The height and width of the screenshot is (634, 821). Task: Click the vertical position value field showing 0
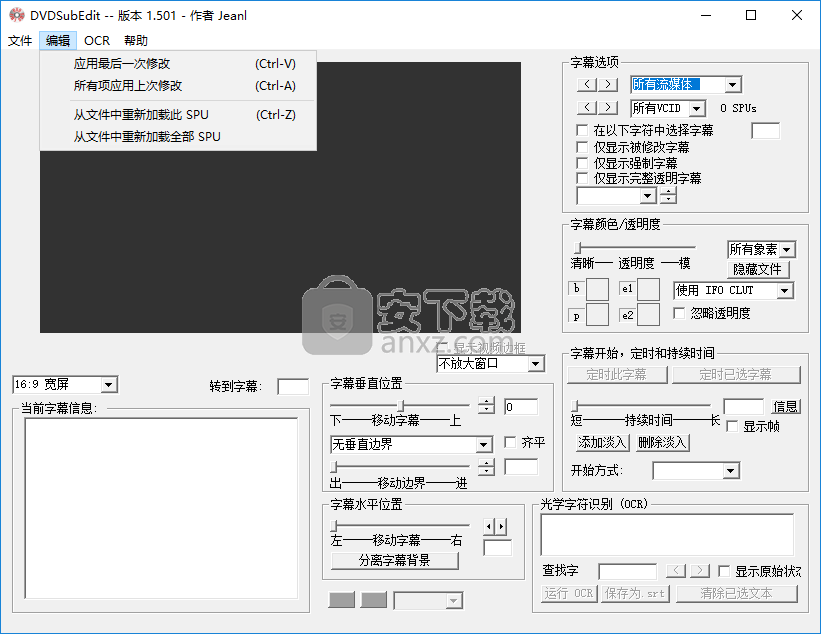[520, 407]
